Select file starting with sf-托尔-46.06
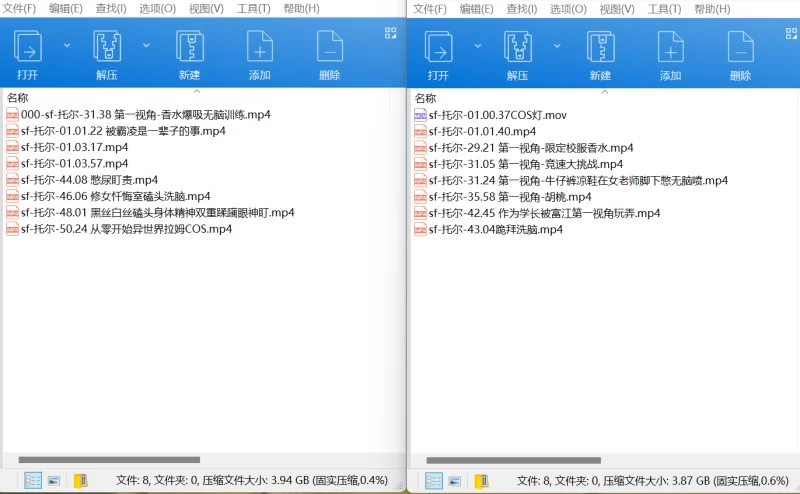Viewport: 800px width, 494px height. click(108, 196)
